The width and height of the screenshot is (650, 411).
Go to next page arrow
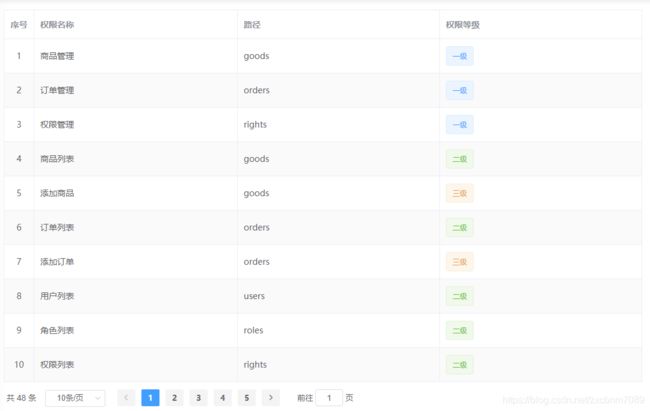coord(271,398)
